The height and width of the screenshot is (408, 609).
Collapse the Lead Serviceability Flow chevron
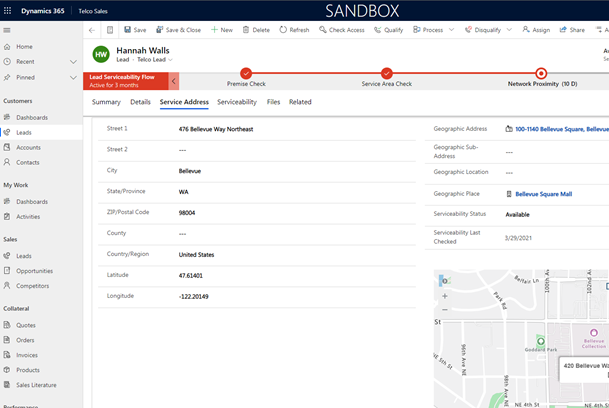coord(174,81)
